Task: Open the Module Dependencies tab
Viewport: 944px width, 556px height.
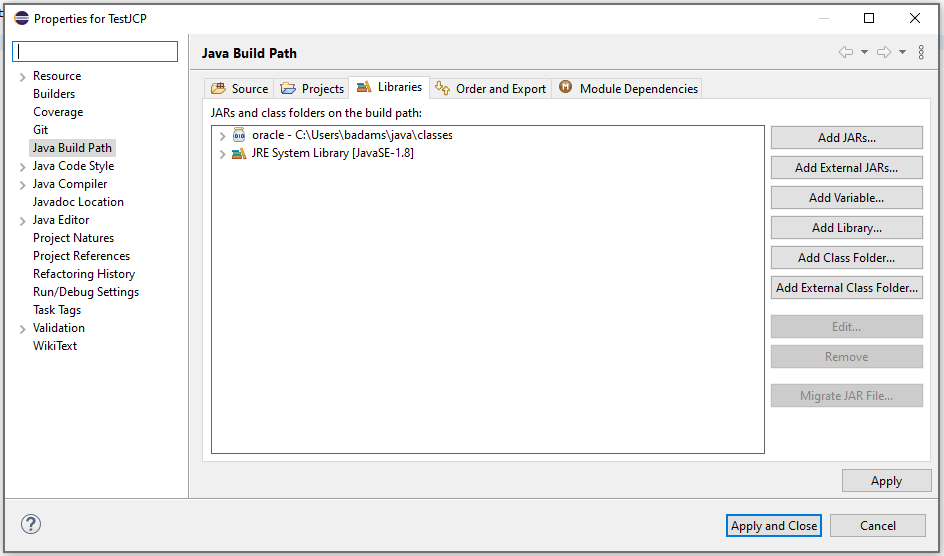Action: (x=628, y=88)
